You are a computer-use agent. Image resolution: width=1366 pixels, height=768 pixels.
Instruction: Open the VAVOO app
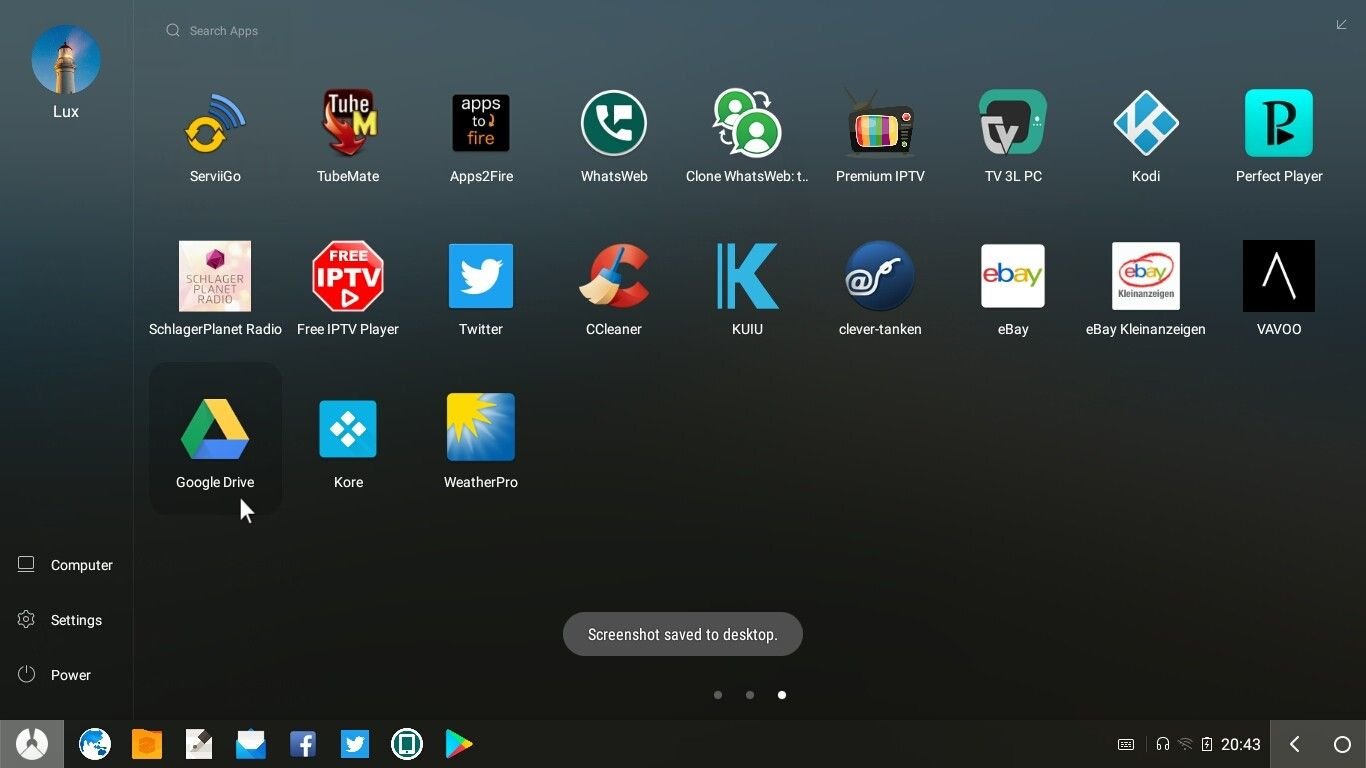(1279, 276)
